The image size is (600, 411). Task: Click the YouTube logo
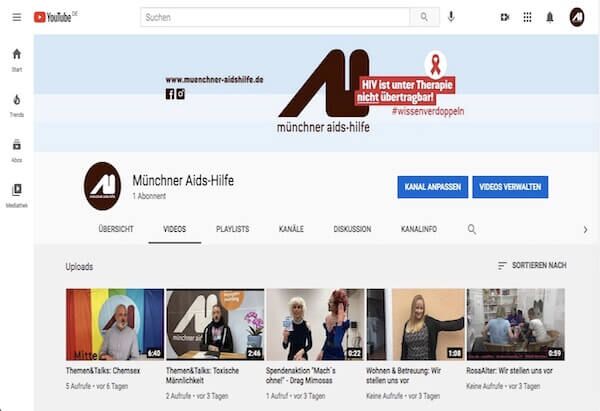55,17
